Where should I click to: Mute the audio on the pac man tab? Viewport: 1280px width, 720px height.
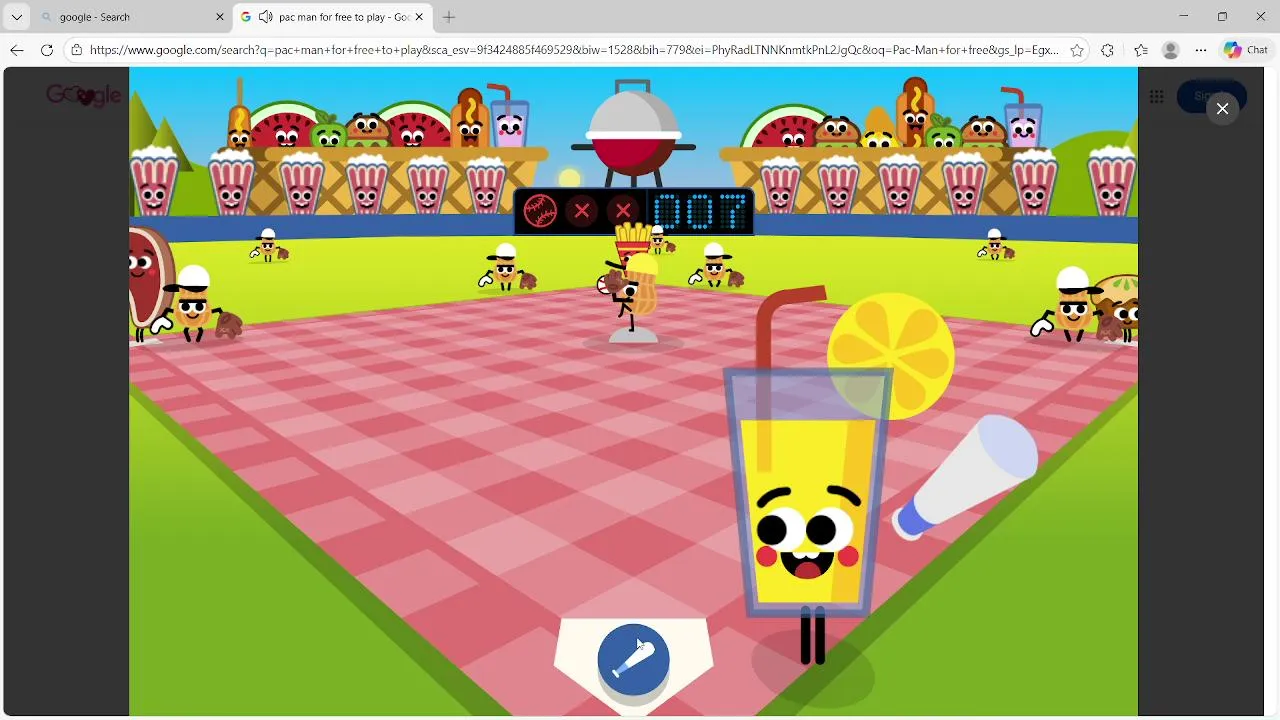pos(265,17)
